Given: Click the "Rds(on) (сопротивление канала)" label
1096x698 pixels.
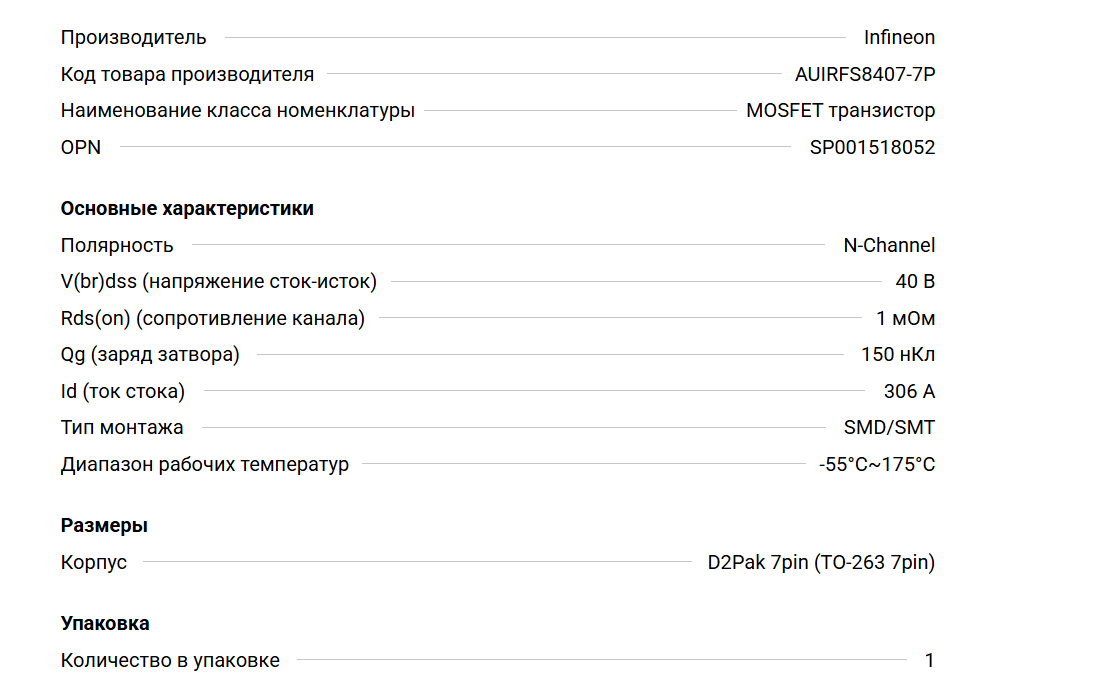Looking at the screenshot, I should [x=213, y=319].
